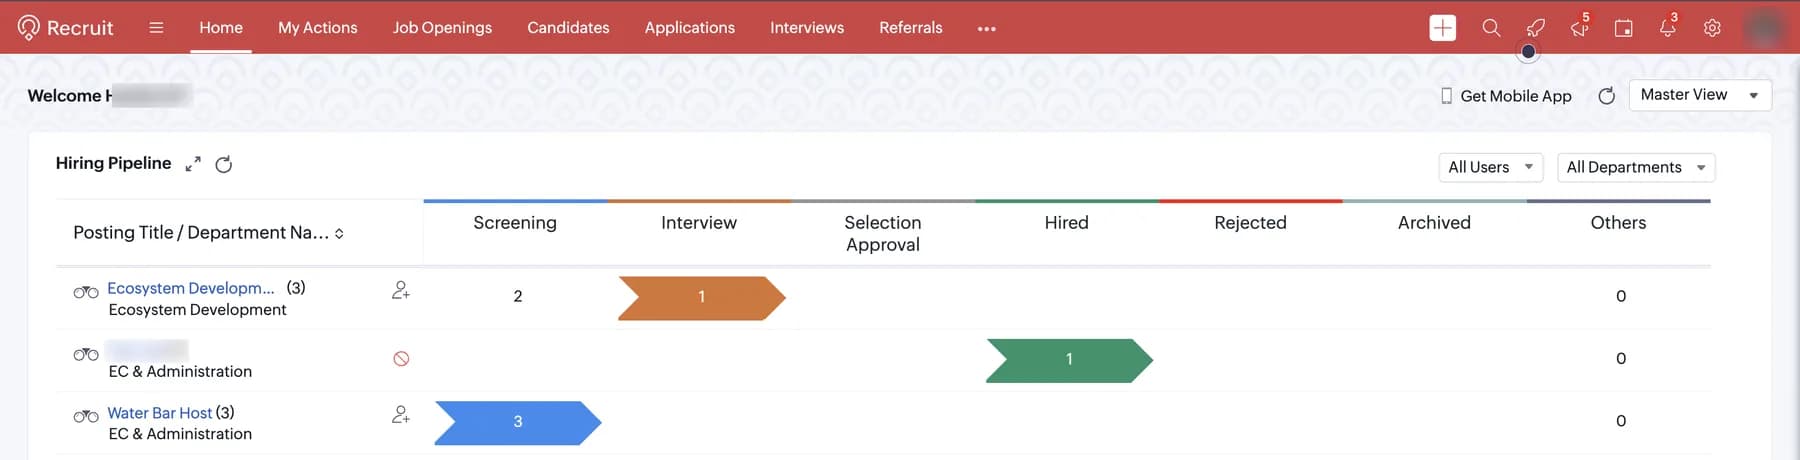Open the settings gear icon
Viewport: 1800px width, 460px height.
pyautogui.click(x=1712, y=28)
